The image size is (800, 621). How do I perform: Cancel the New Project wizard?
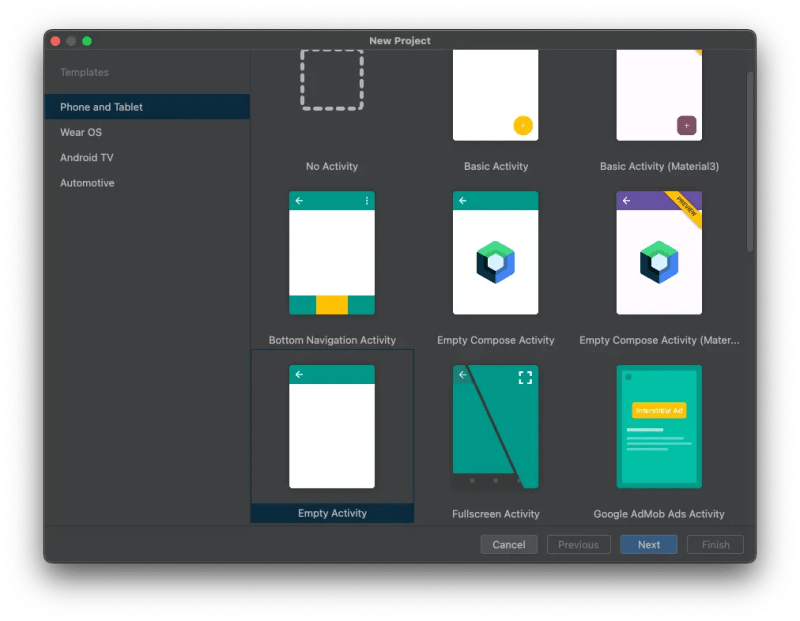point(508,544)
